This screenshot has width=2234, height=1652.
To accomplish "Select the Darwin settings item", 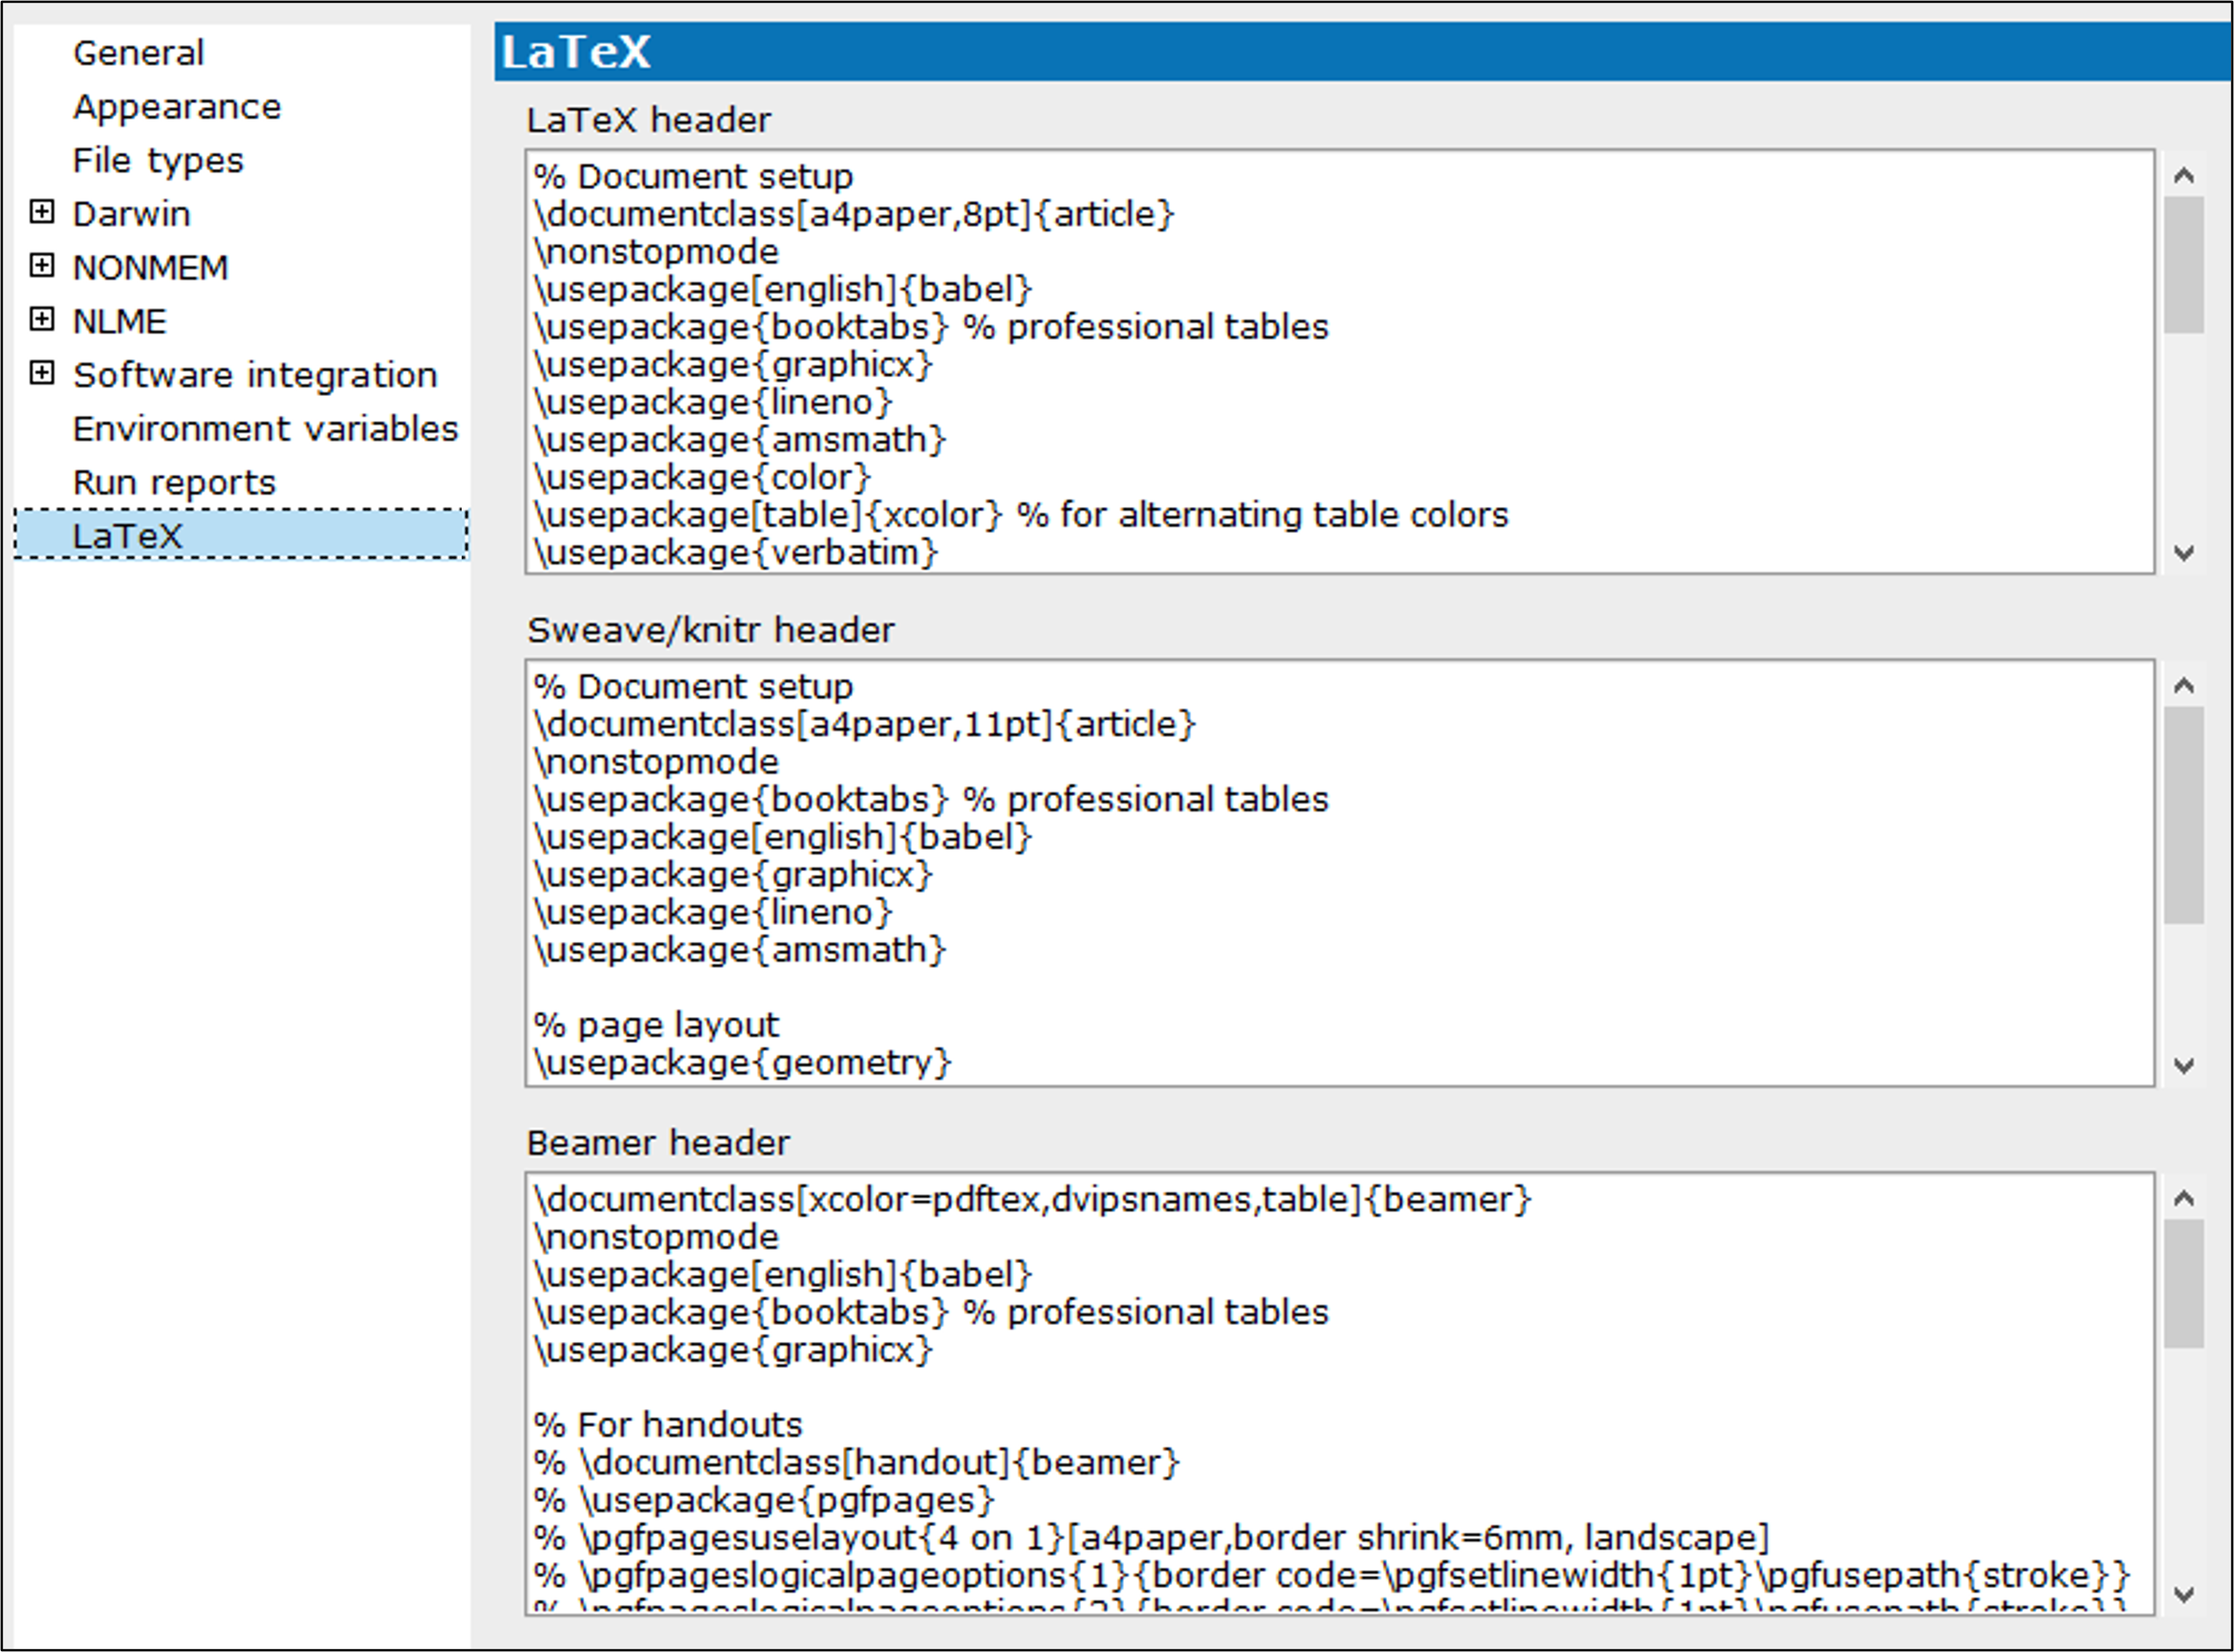I will [131, 214].
